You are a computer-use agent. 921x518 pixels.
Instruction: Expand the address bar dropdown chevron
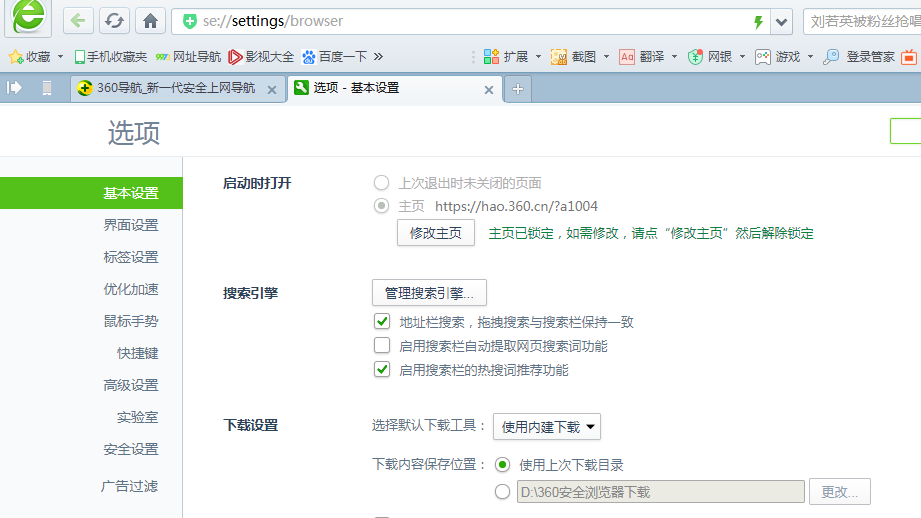pyautogui.click(x=781, y=22)
